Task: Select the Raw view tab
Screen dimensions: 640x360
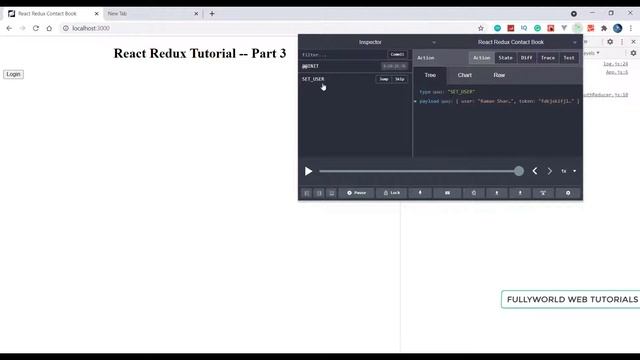Action: 499,75
